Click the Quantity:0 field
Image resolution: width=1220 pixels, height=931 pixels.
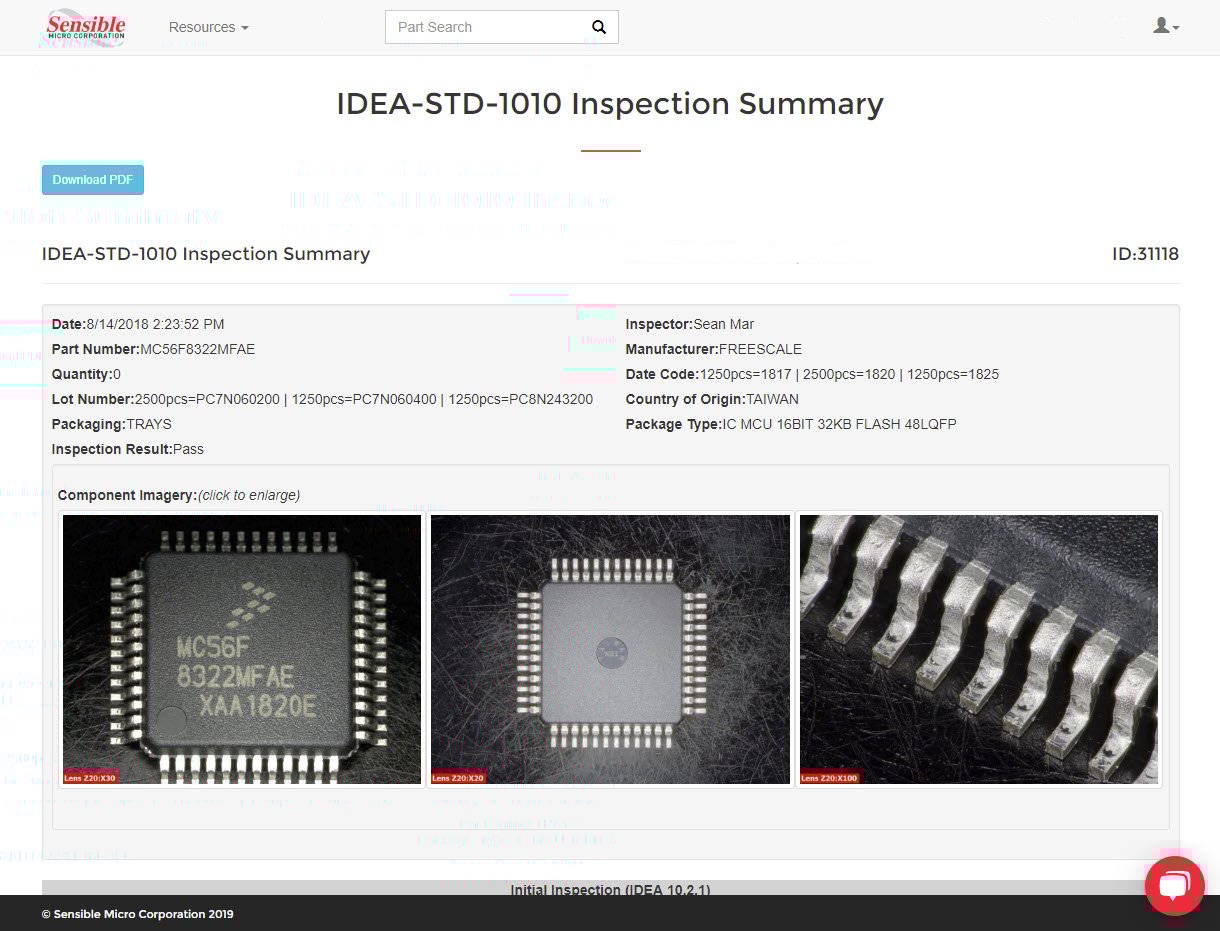click(86, 374)
